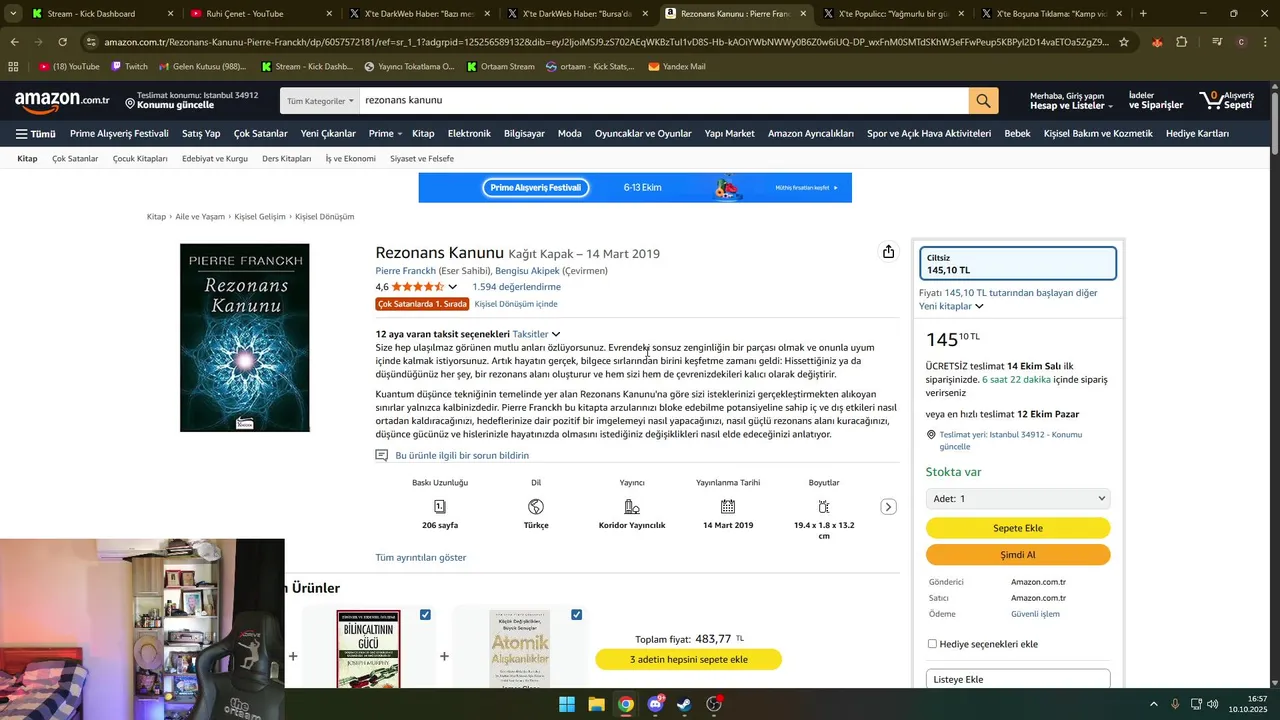Open the Listeye Ekle dropdown
Viewport: 1280px width, 720px height.
(1018, 679)
